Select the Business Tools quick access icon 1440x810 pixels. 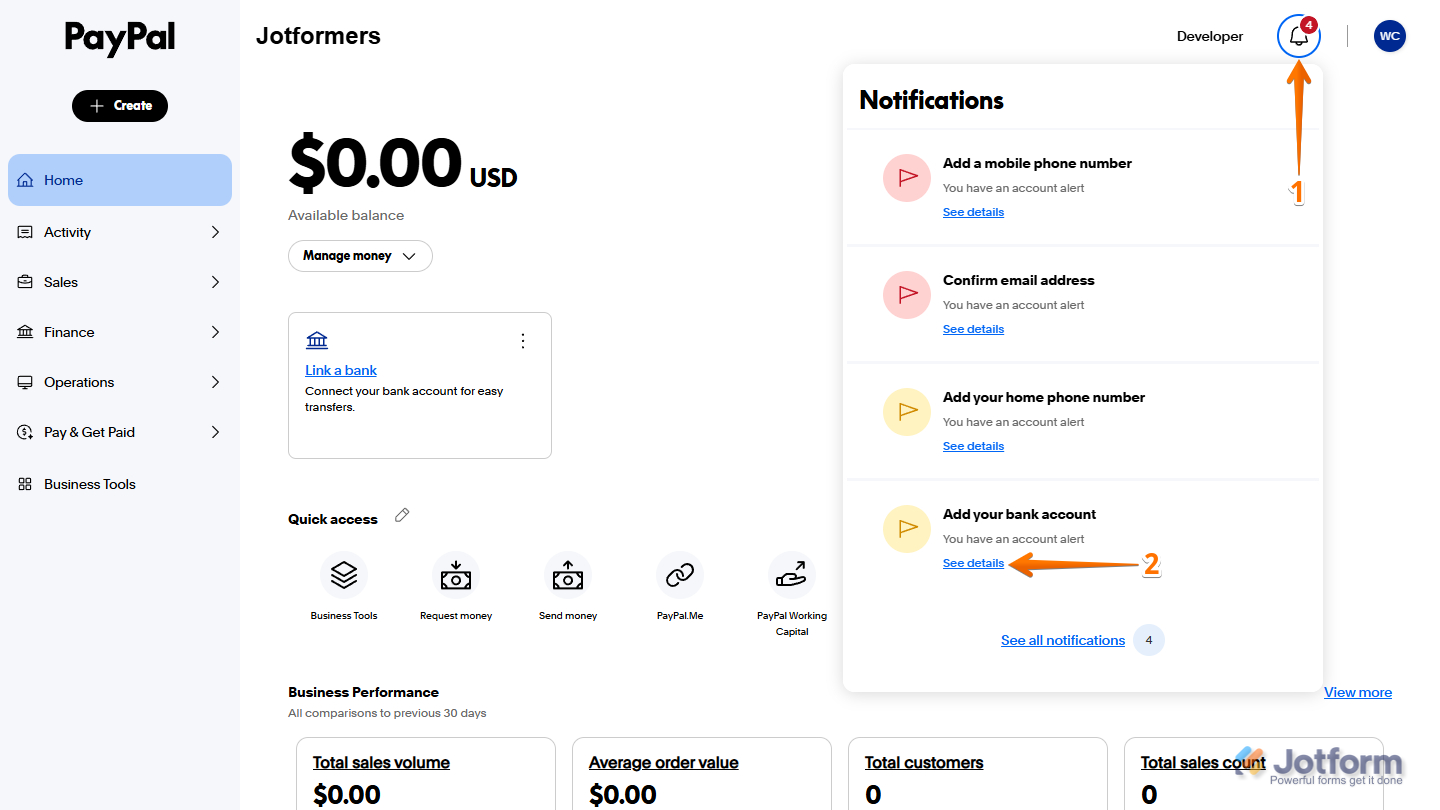(344, 575)
